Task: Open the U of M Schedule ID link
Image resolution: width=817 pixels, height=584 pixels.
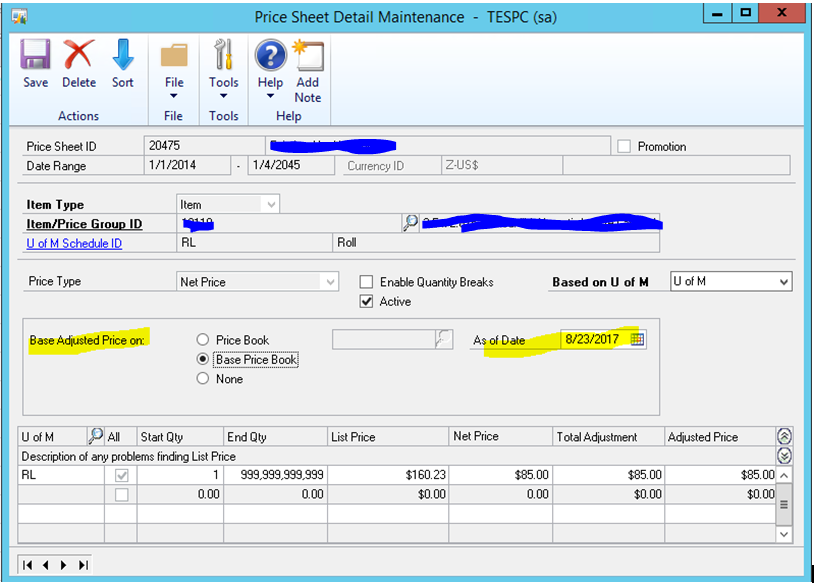Action: click(74, 242)
